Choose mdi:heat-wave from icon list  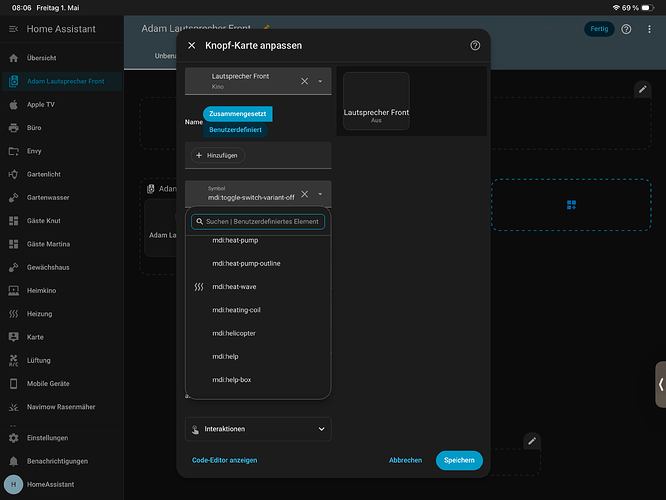(x=258, y=287)
